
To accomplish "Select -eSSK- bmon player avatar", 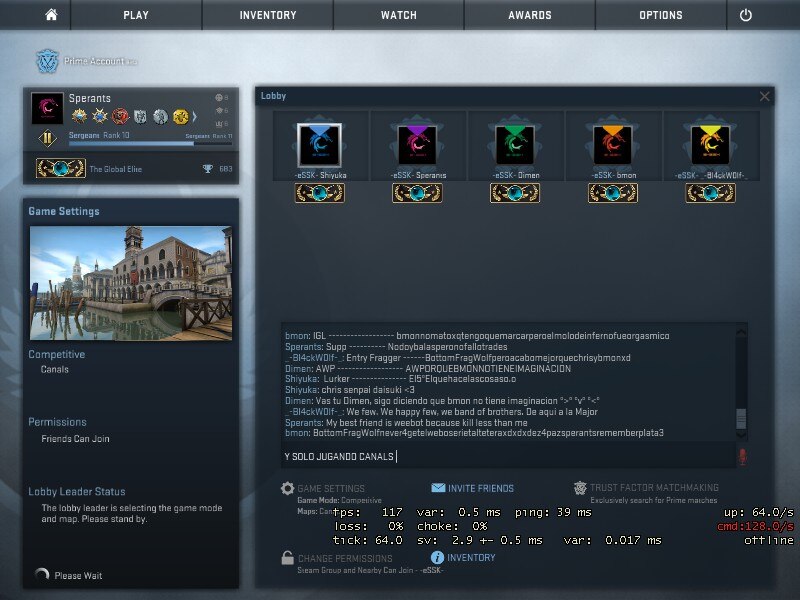I will (612, 145).
